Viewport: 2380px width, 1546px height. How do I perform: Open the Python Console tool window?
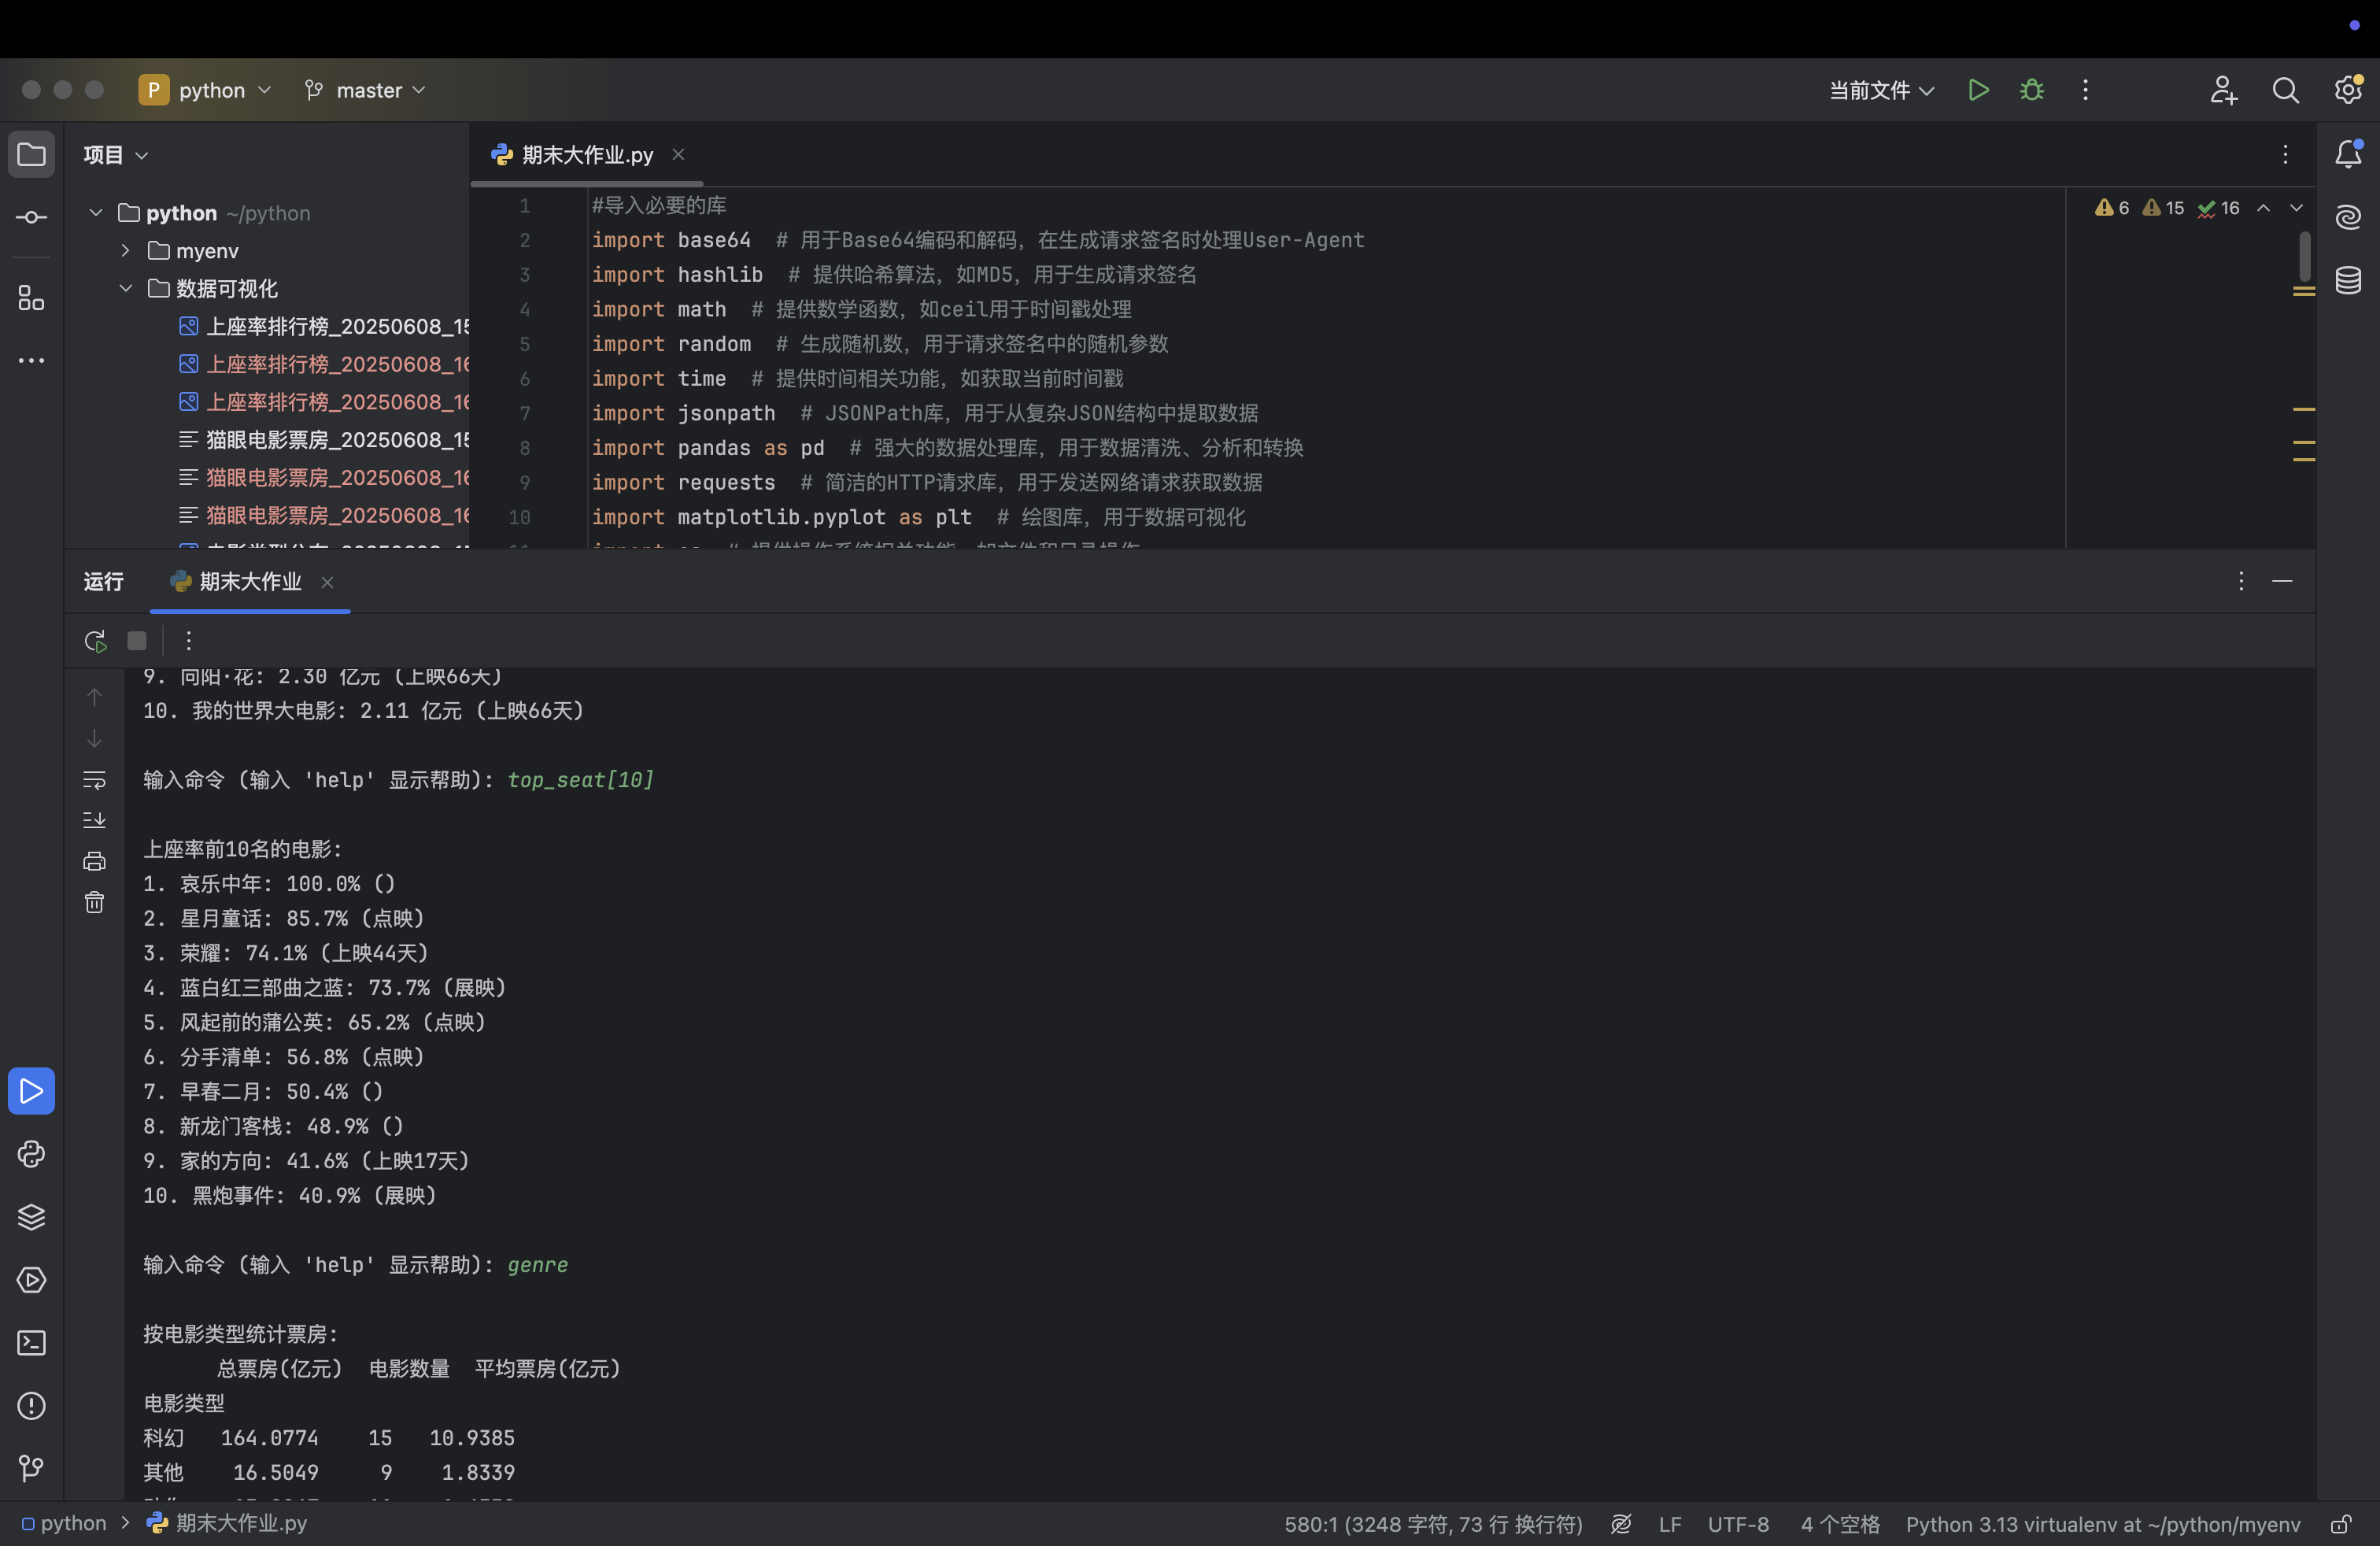pos(31,1154)
